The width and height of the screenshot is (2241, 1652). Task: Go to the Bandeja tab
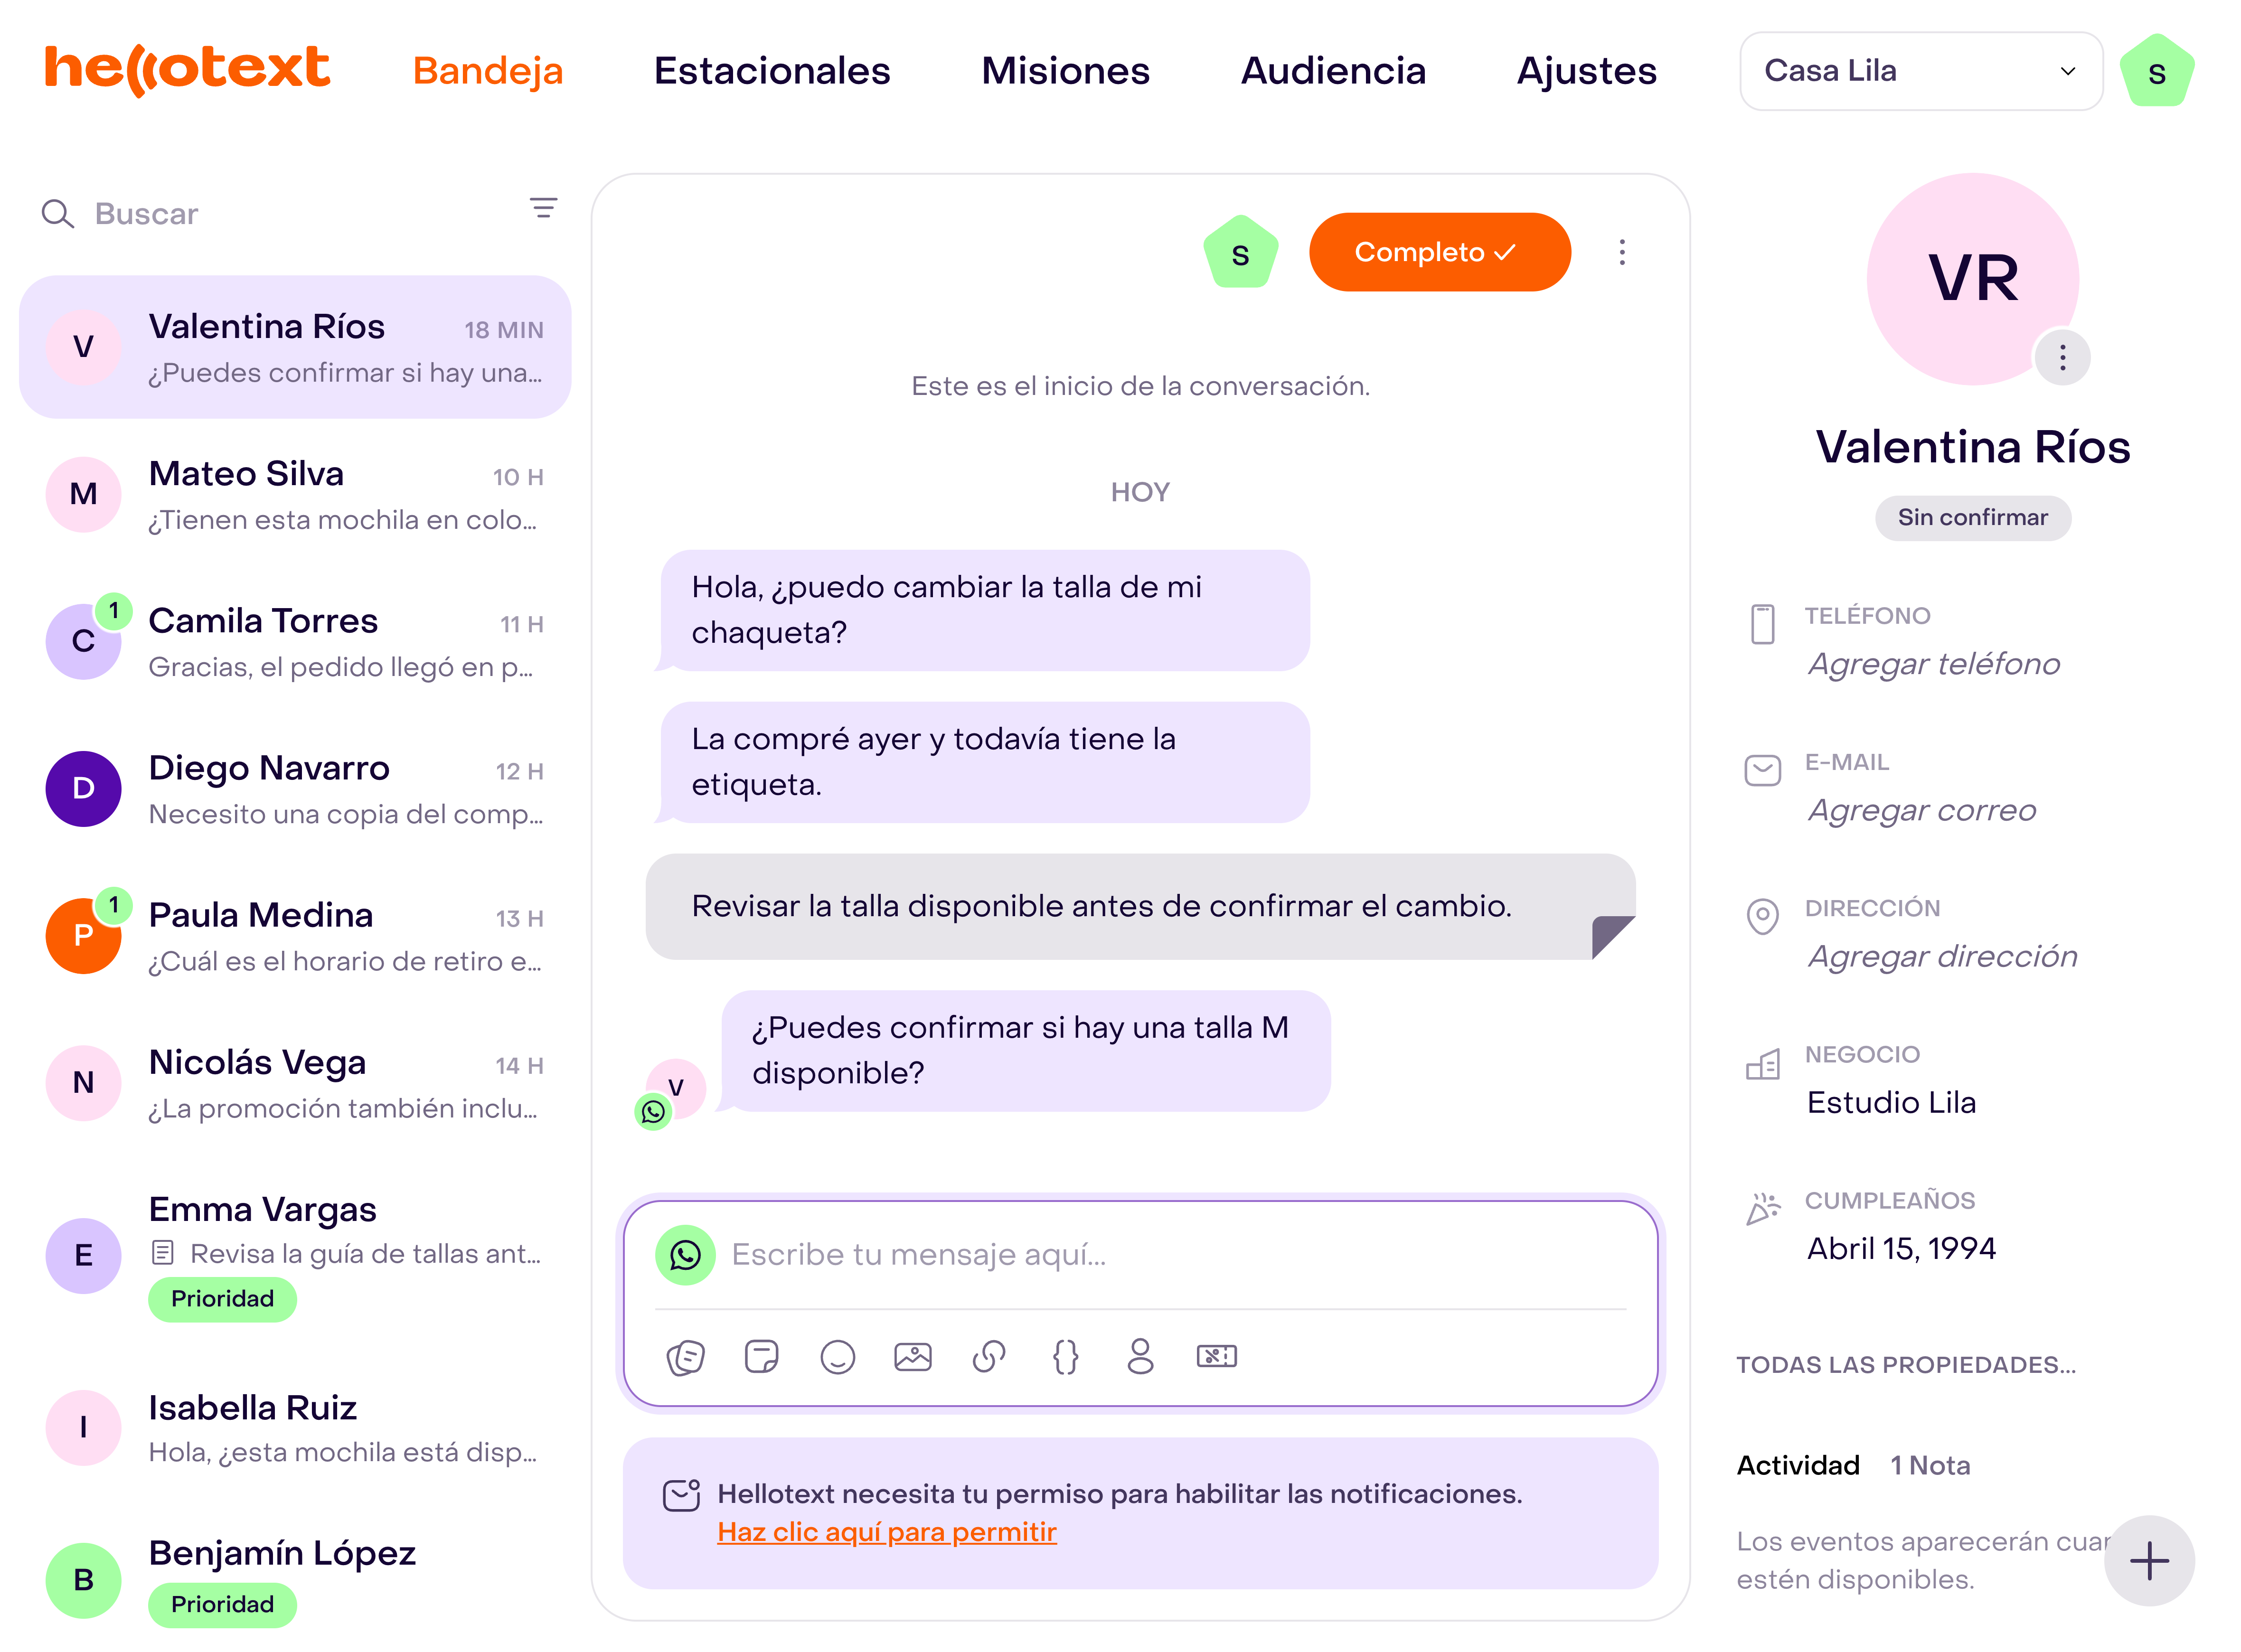[488, 71]
